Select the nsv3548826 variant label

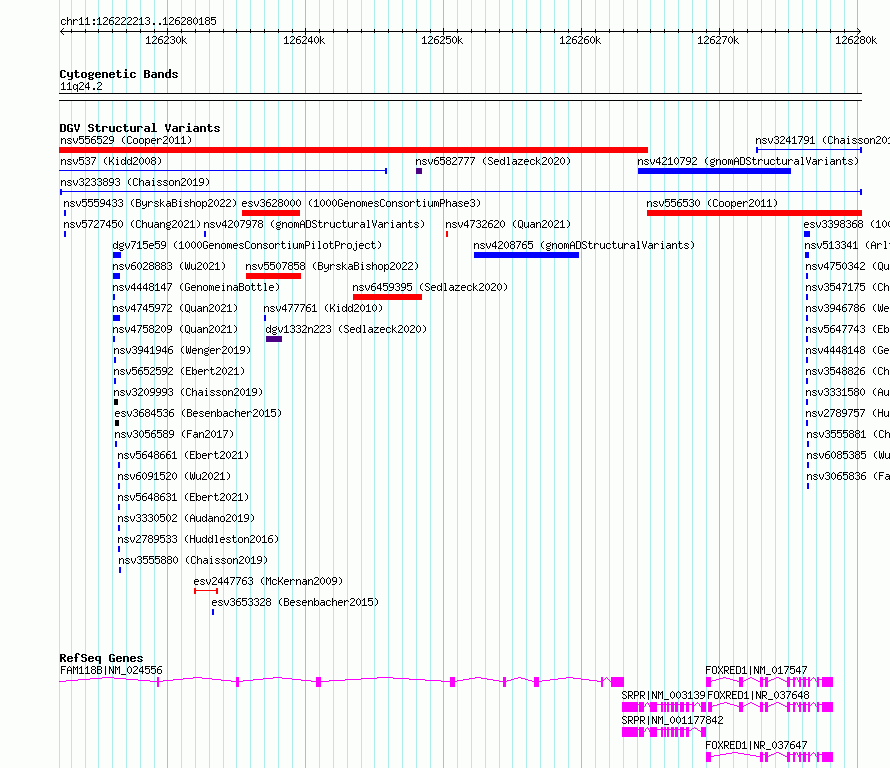(x=847, y=371)
